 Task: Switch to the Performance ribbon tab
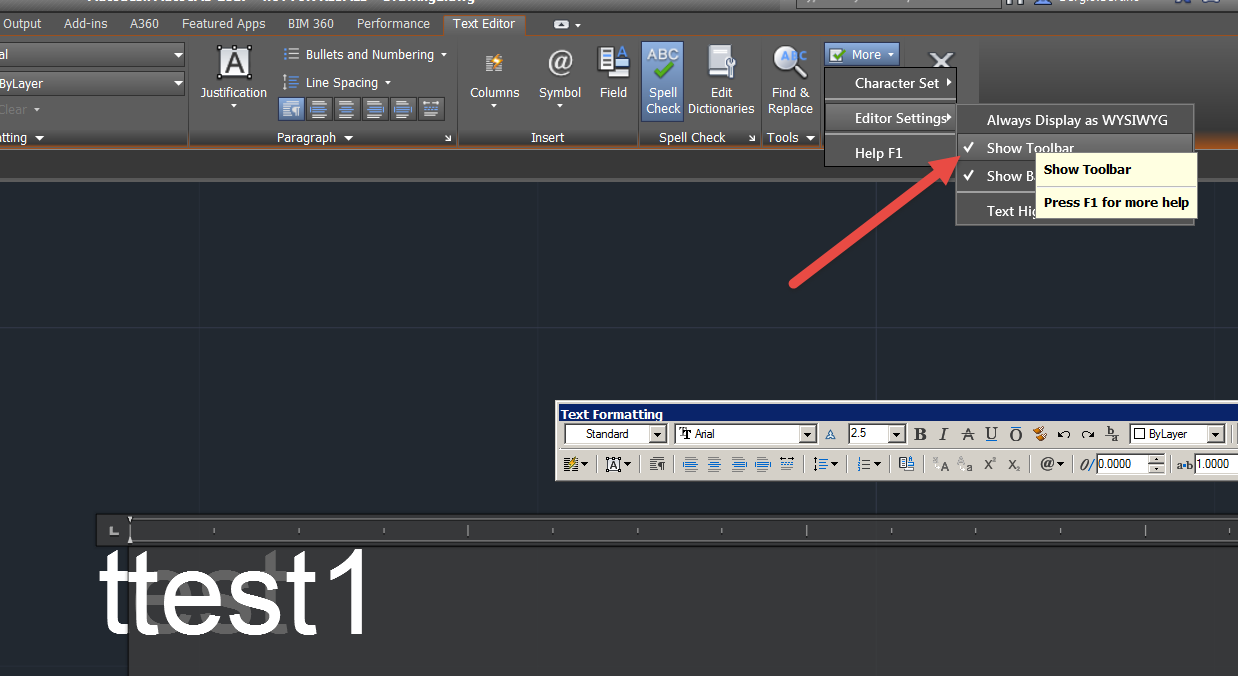pos(393,23)
